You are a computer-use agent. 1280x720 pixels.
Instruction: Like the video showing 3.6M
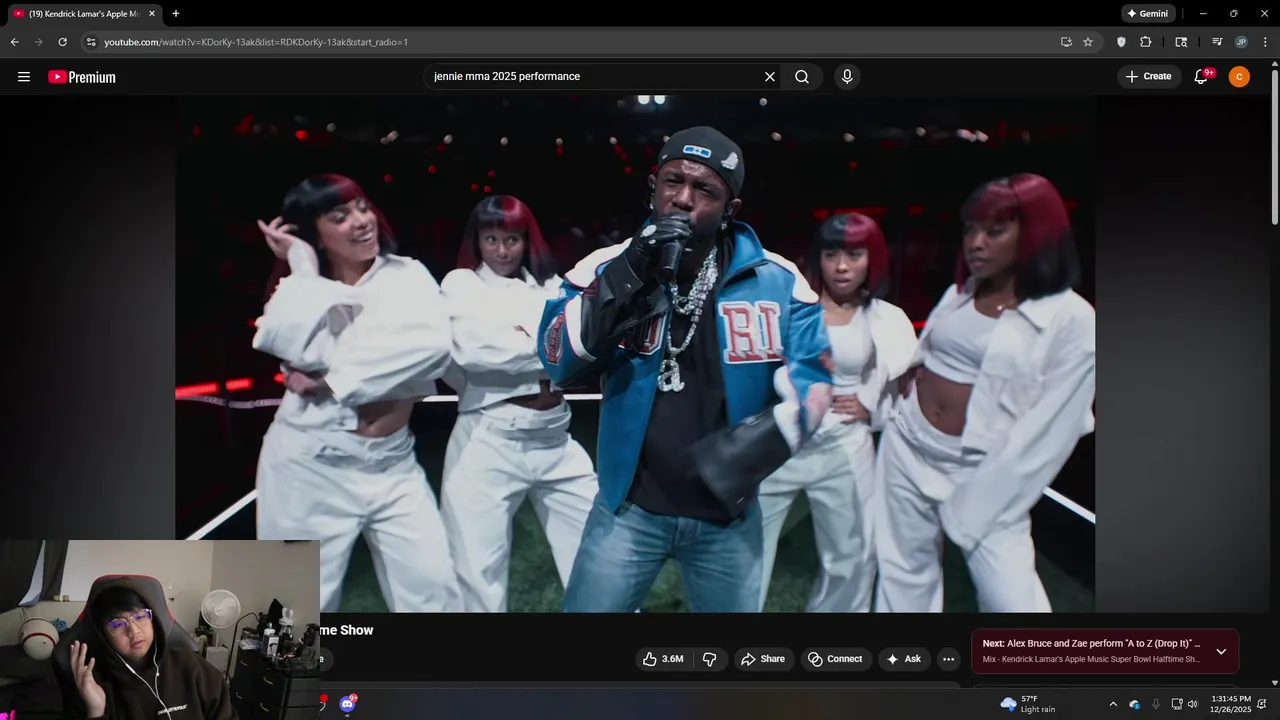click(x=662, y=659)
